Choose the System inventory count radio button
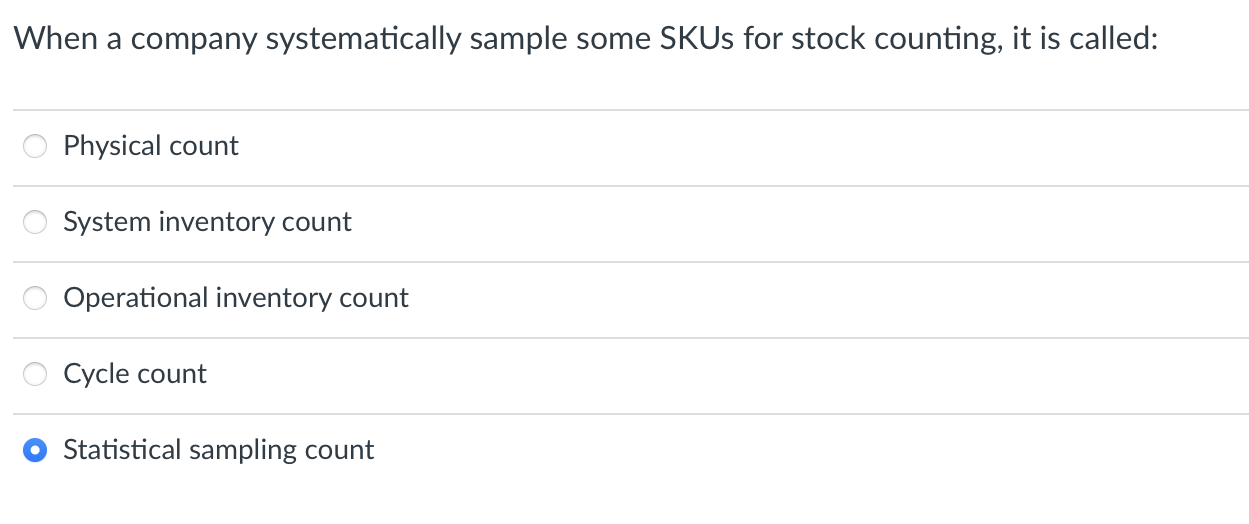This screenshot has width=1249, height=524. point(35,223)
